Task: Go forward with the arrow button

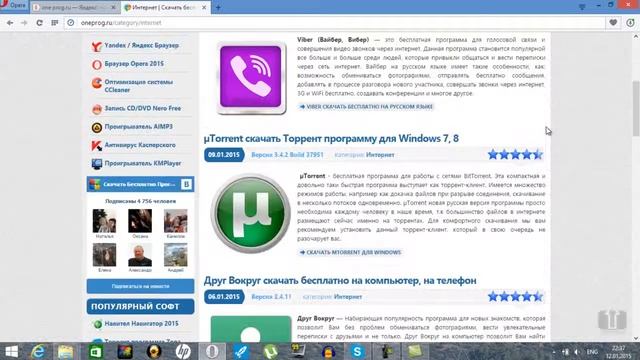Action: (x=24, y=23)
